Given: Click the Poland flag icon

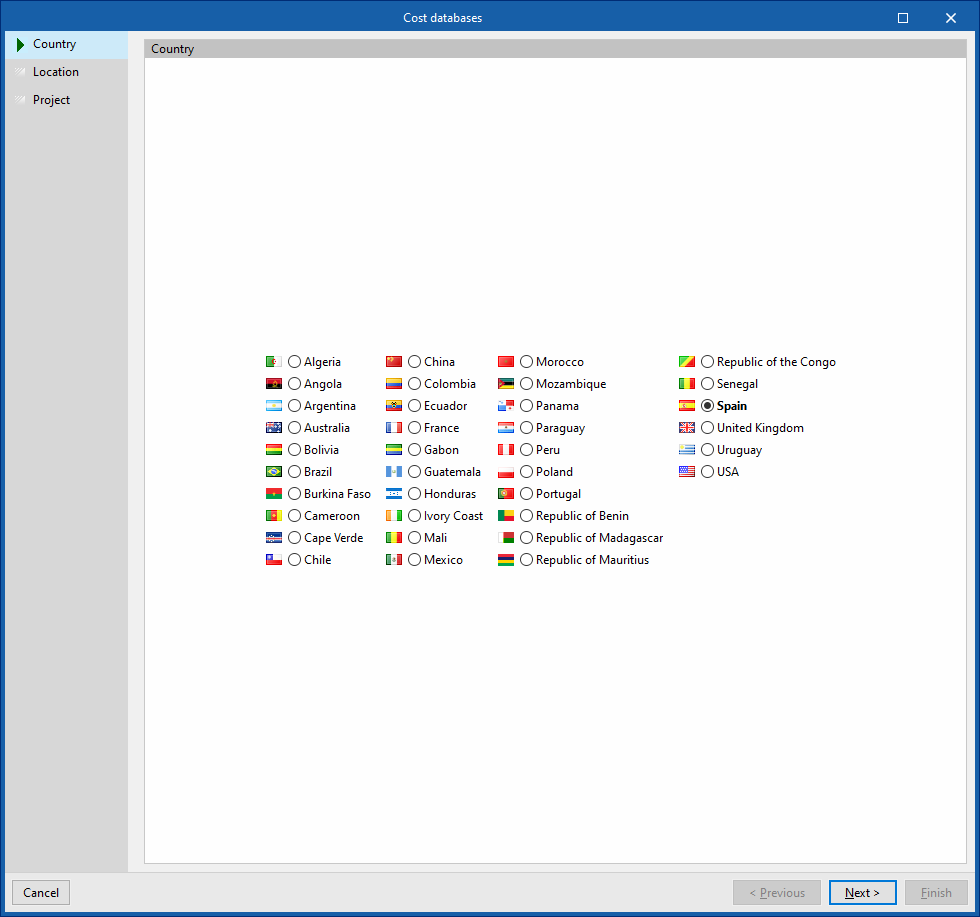Looking at the screenshot, I should point(506,471).
